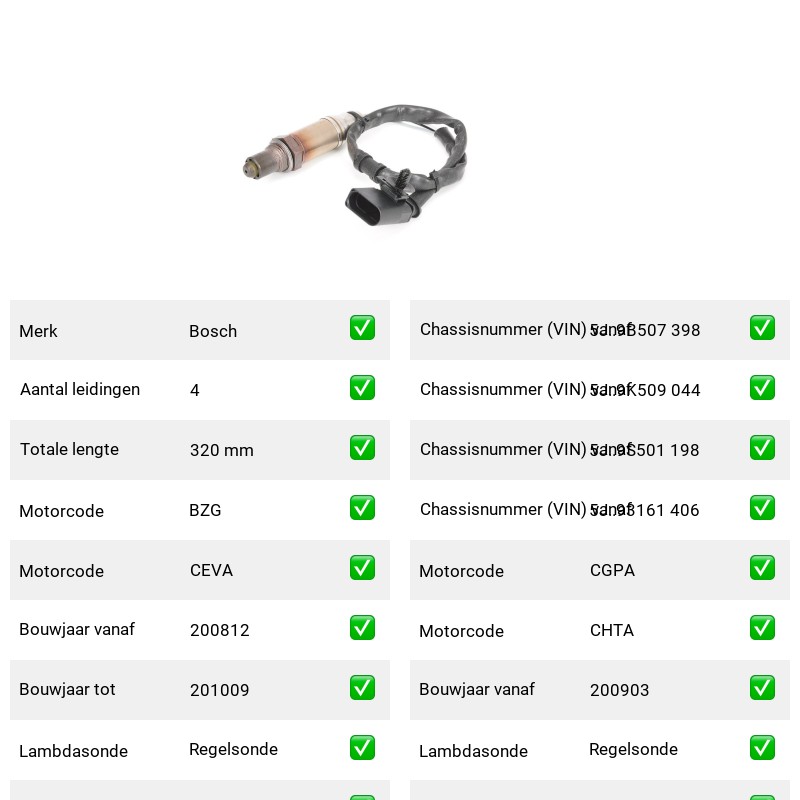Image resolution: width=800 pixels, height=800 pixels.
Task: Click the right column Lambdasonde checkmark
Action: [x=762, y=748]
